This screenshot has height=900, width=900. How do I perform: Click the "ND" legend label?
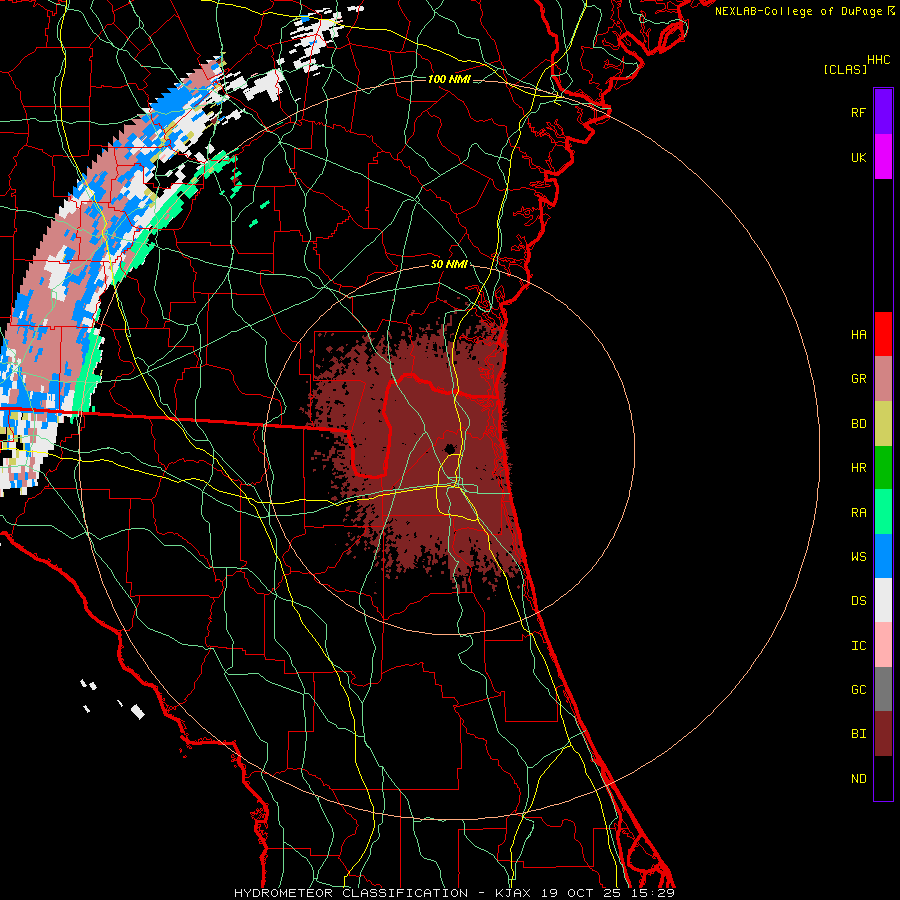[x=858, y=779]
